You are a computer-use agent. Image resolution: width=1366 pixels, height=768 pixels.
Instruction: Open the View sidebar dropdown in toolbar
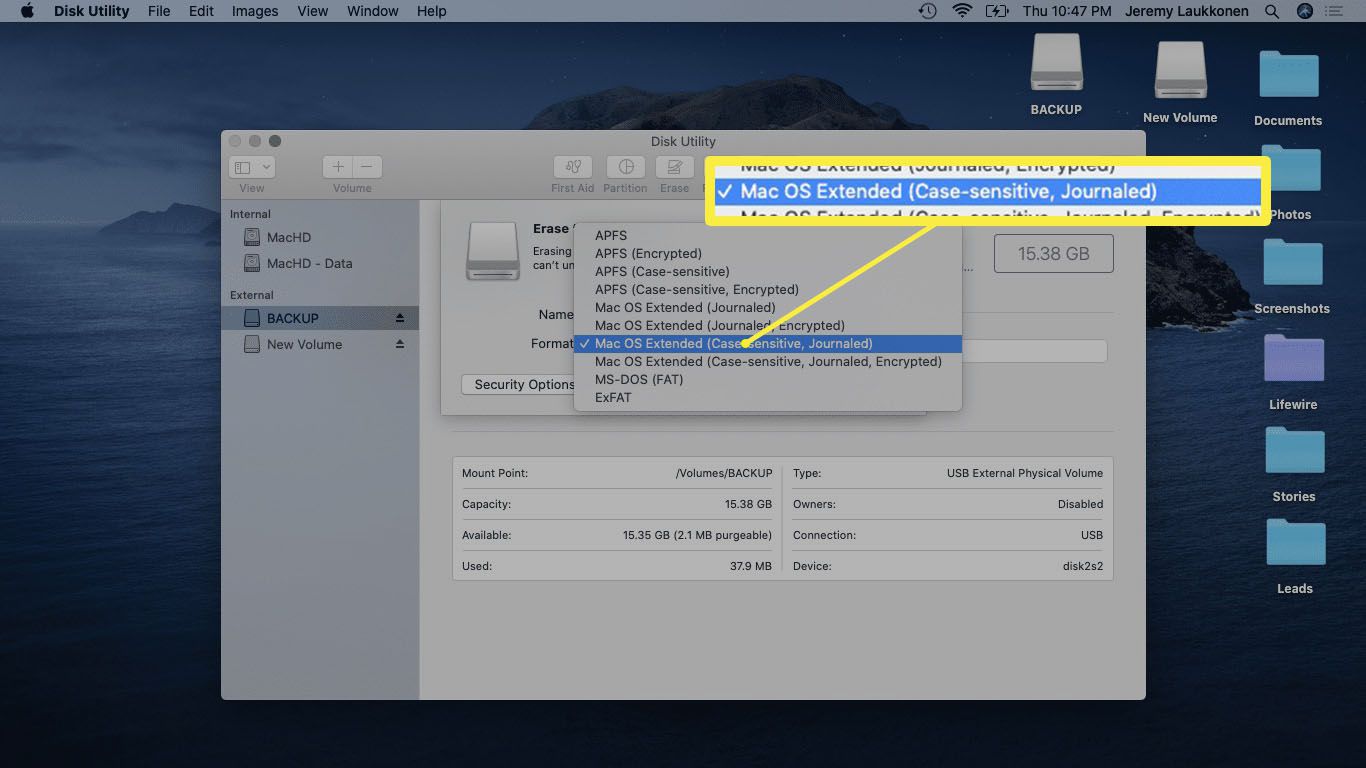[x=252, y=167]
